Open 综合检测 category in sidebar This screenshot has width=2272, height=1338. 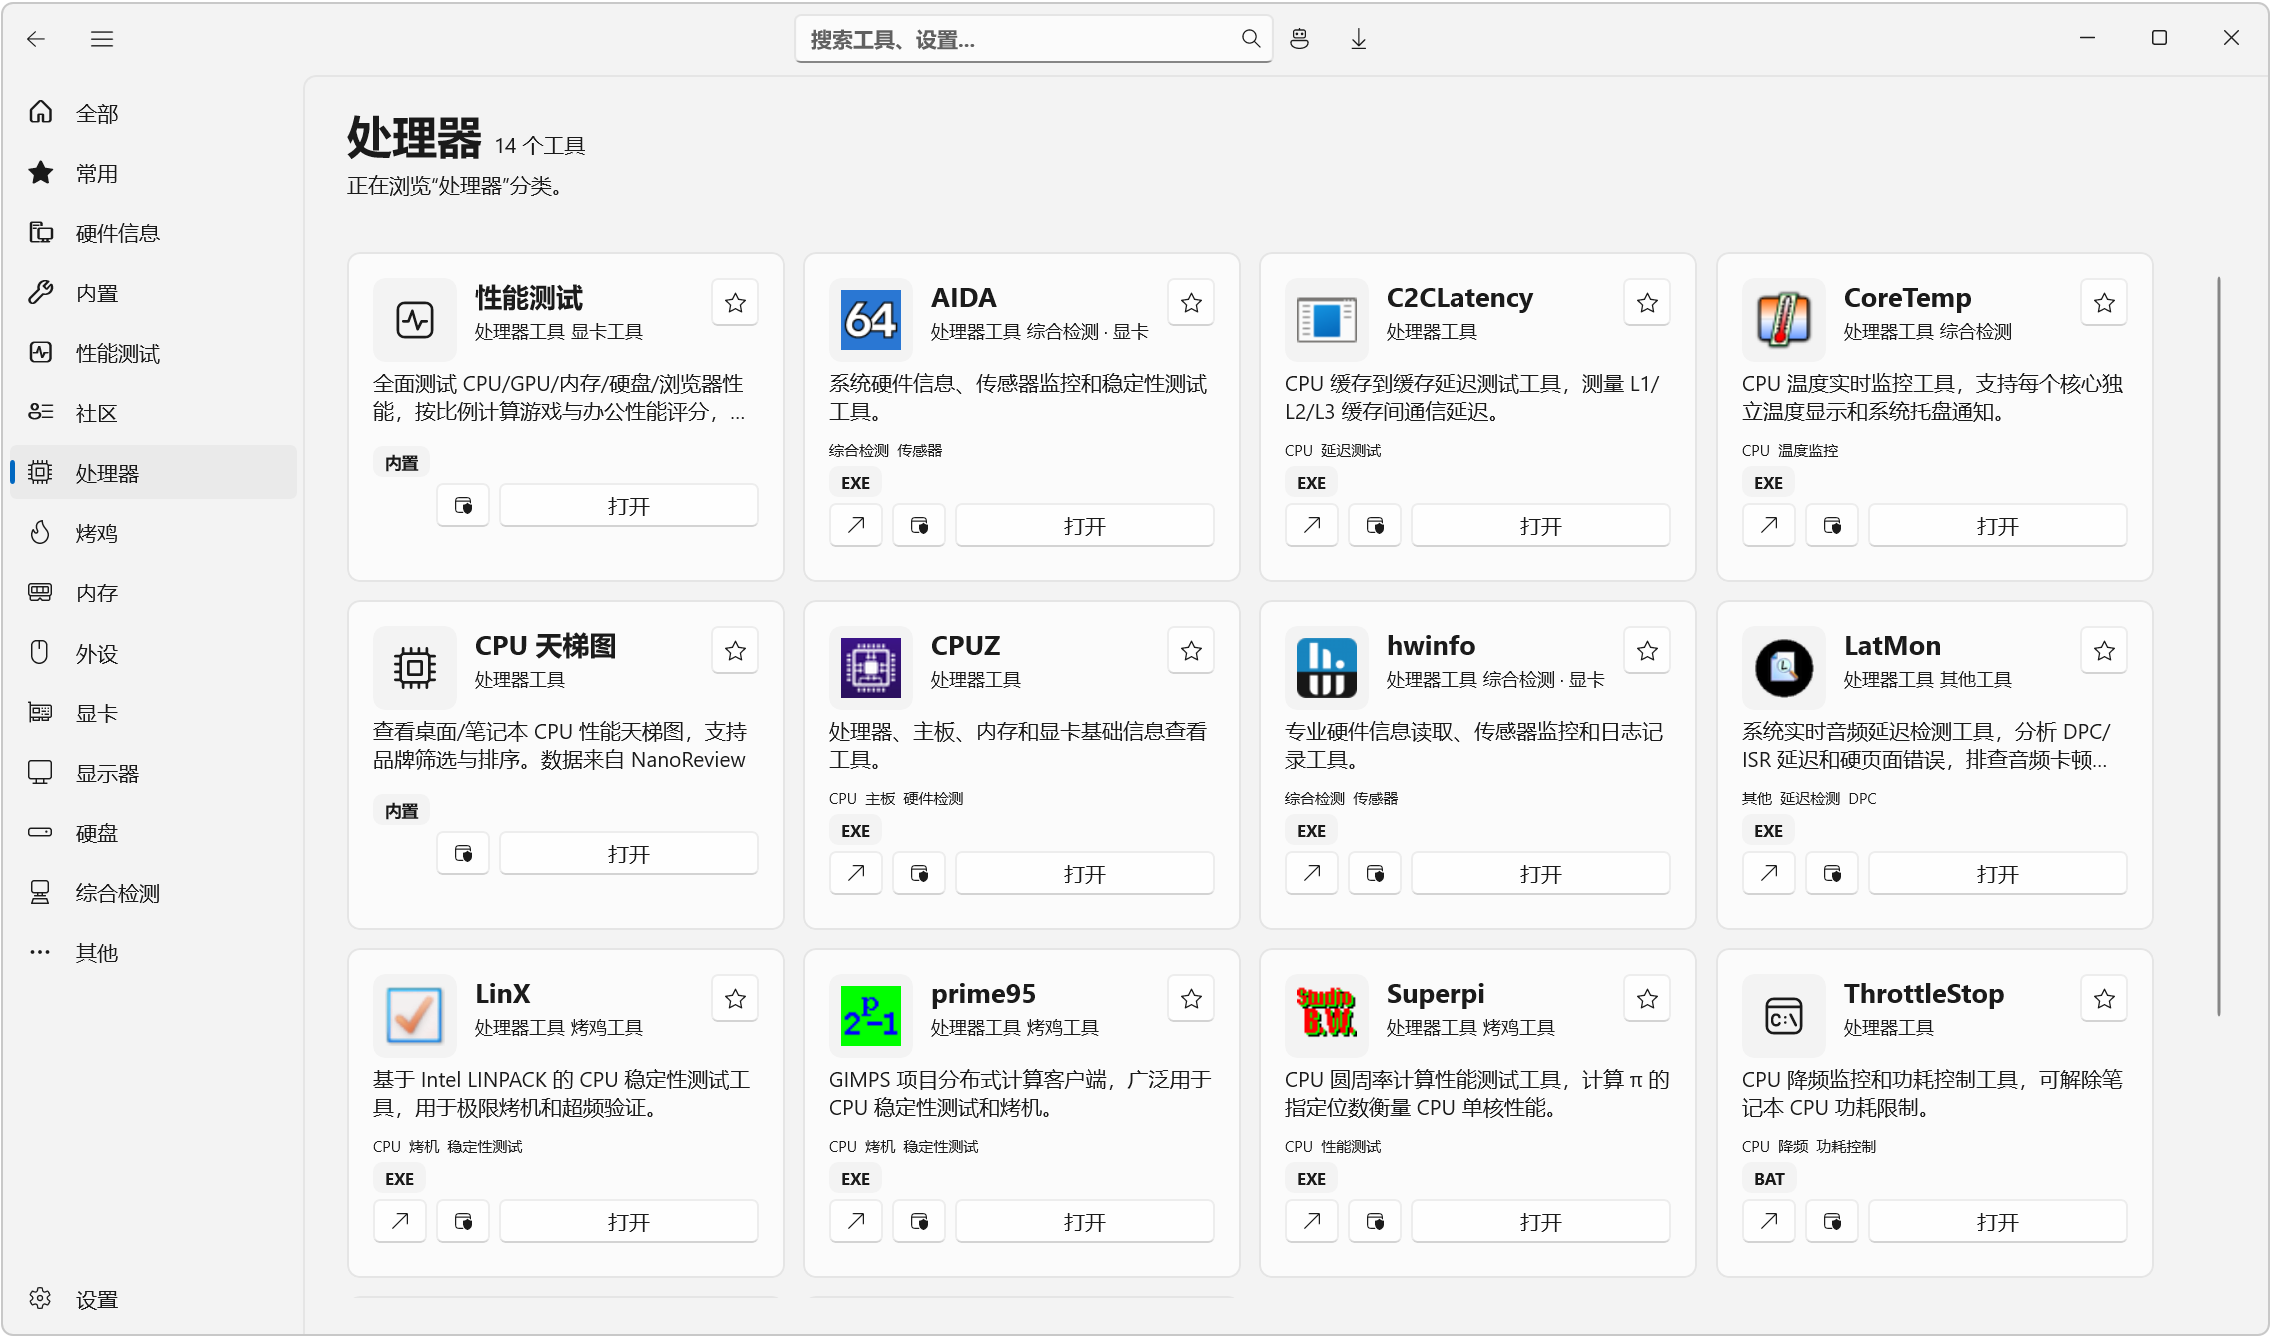click(x=153, y=893)
